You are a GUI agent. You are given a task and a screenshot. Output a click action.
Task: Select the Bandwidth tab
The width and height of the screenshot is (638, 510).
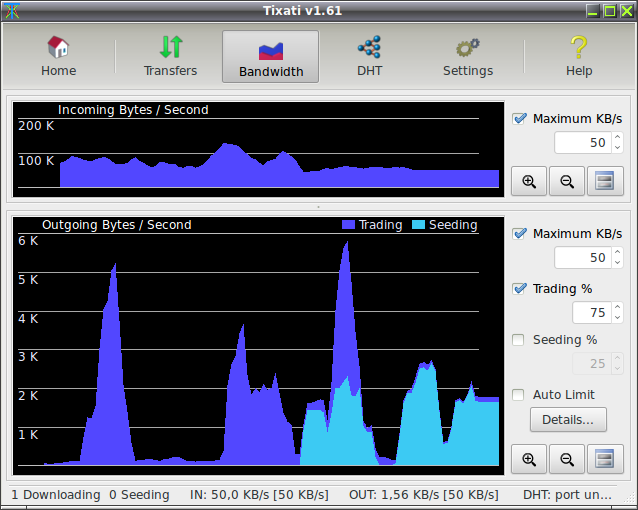[271, 57]
